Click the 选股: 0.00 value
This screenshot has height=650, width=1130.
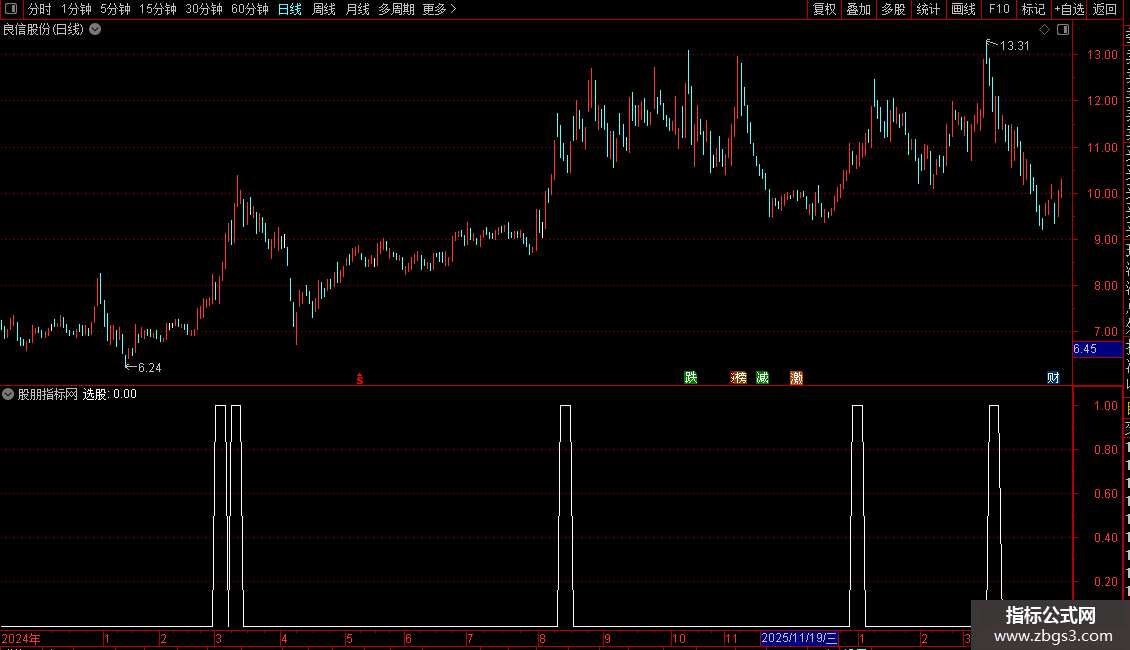tap(110, 394)
